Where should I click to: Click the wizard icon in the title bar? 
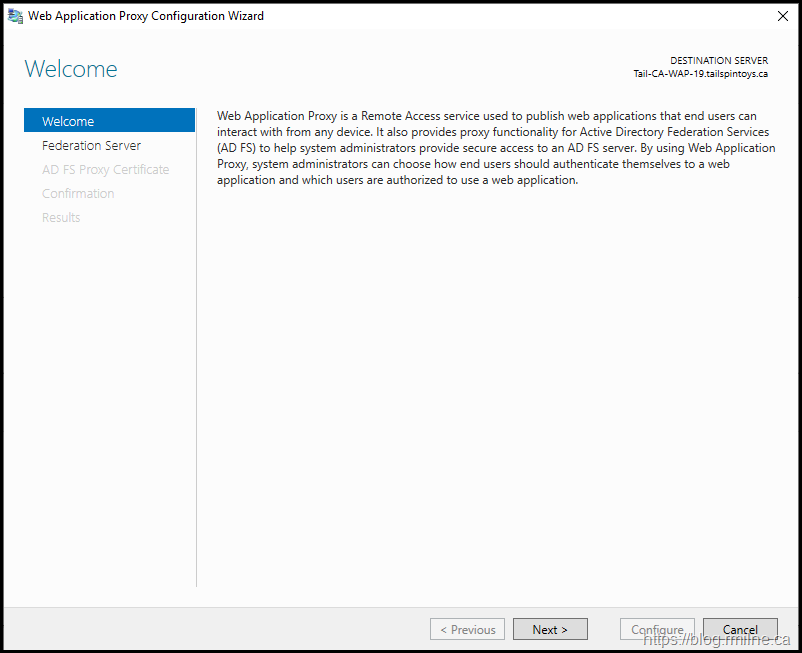15,16
